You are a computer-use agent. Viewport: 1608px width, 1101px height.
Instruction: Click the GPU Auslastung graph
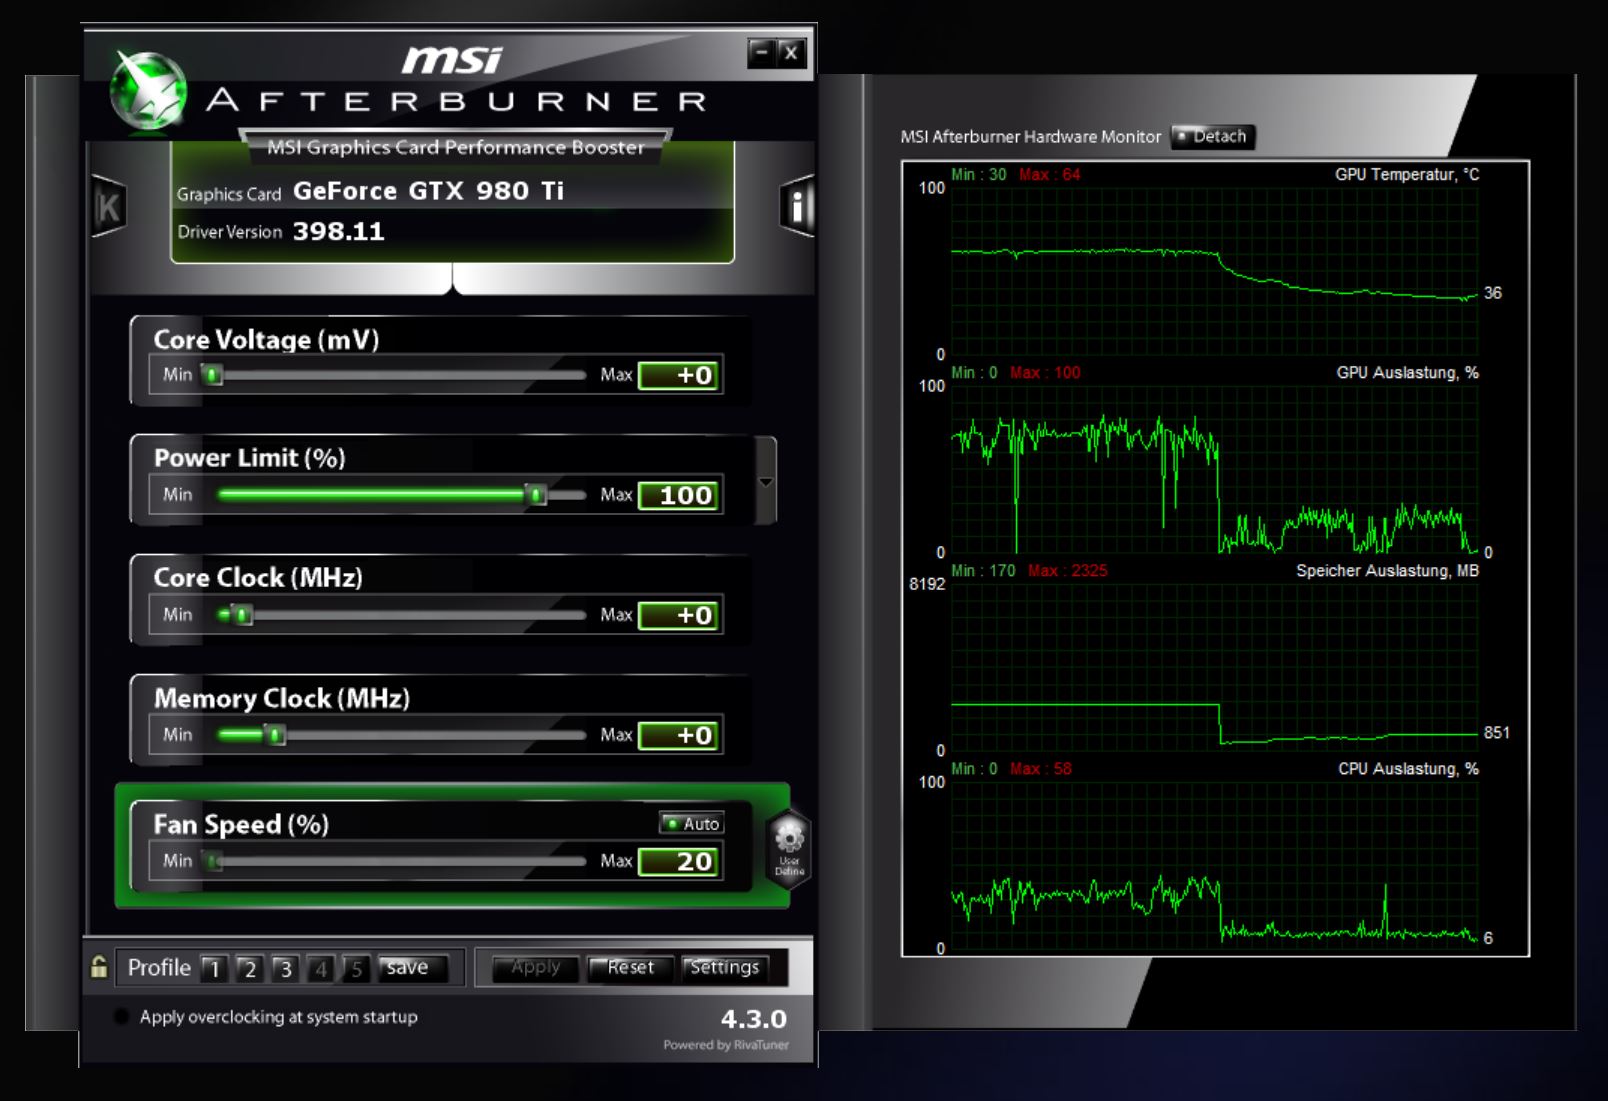pos(1214,469)
